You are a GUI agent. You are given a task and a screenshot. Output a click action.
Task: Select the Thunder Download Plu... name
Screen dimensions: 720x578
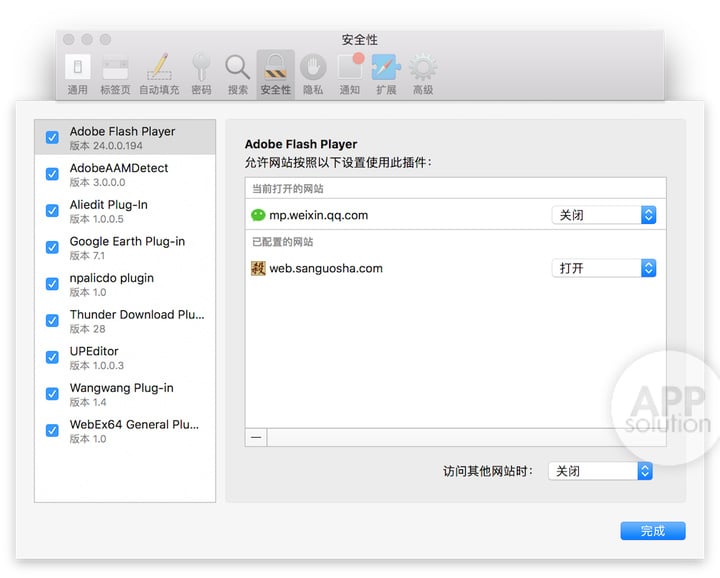click(x=137, y=314)
